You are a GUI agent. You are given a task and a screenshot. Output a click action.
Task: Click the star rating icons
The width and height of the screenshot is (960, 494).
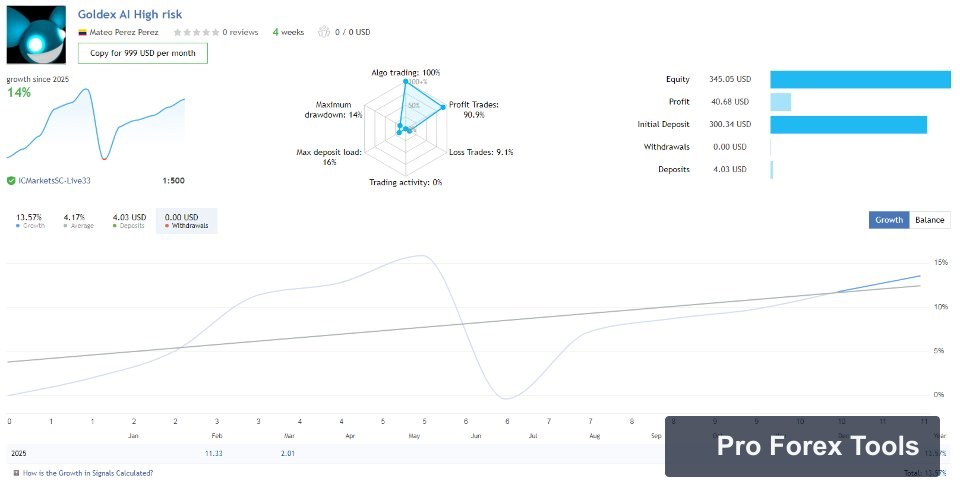coord(196,32)
